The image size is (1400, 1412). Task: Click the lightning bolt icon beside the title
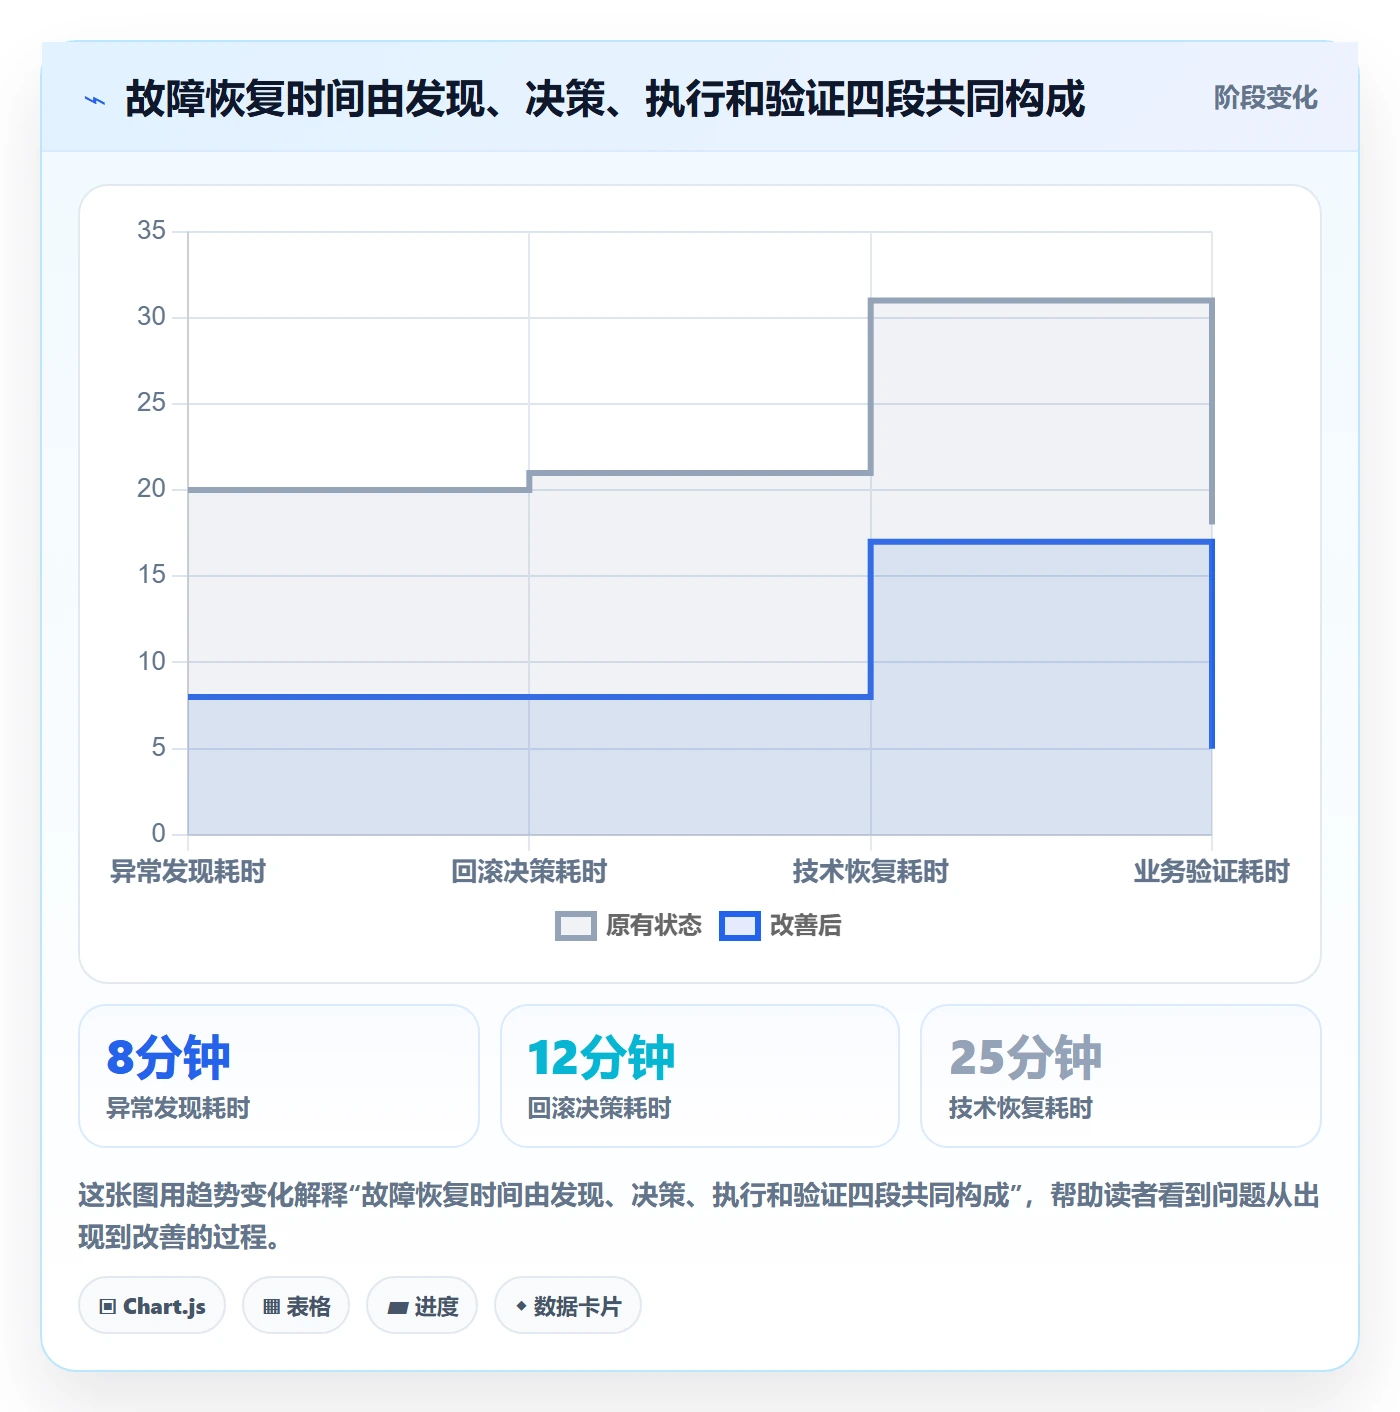click(95, 100)
